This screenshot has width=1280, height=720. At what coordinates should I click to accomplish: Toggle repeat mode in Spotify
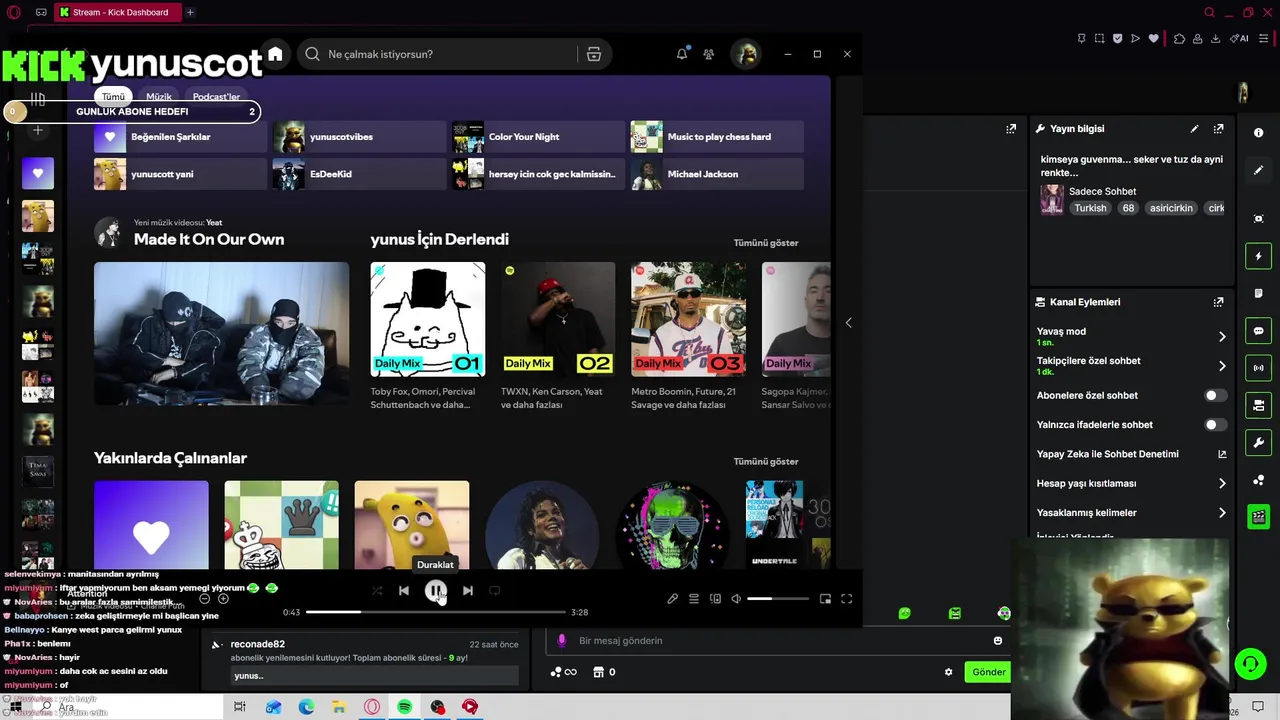(x=494, y=591)
